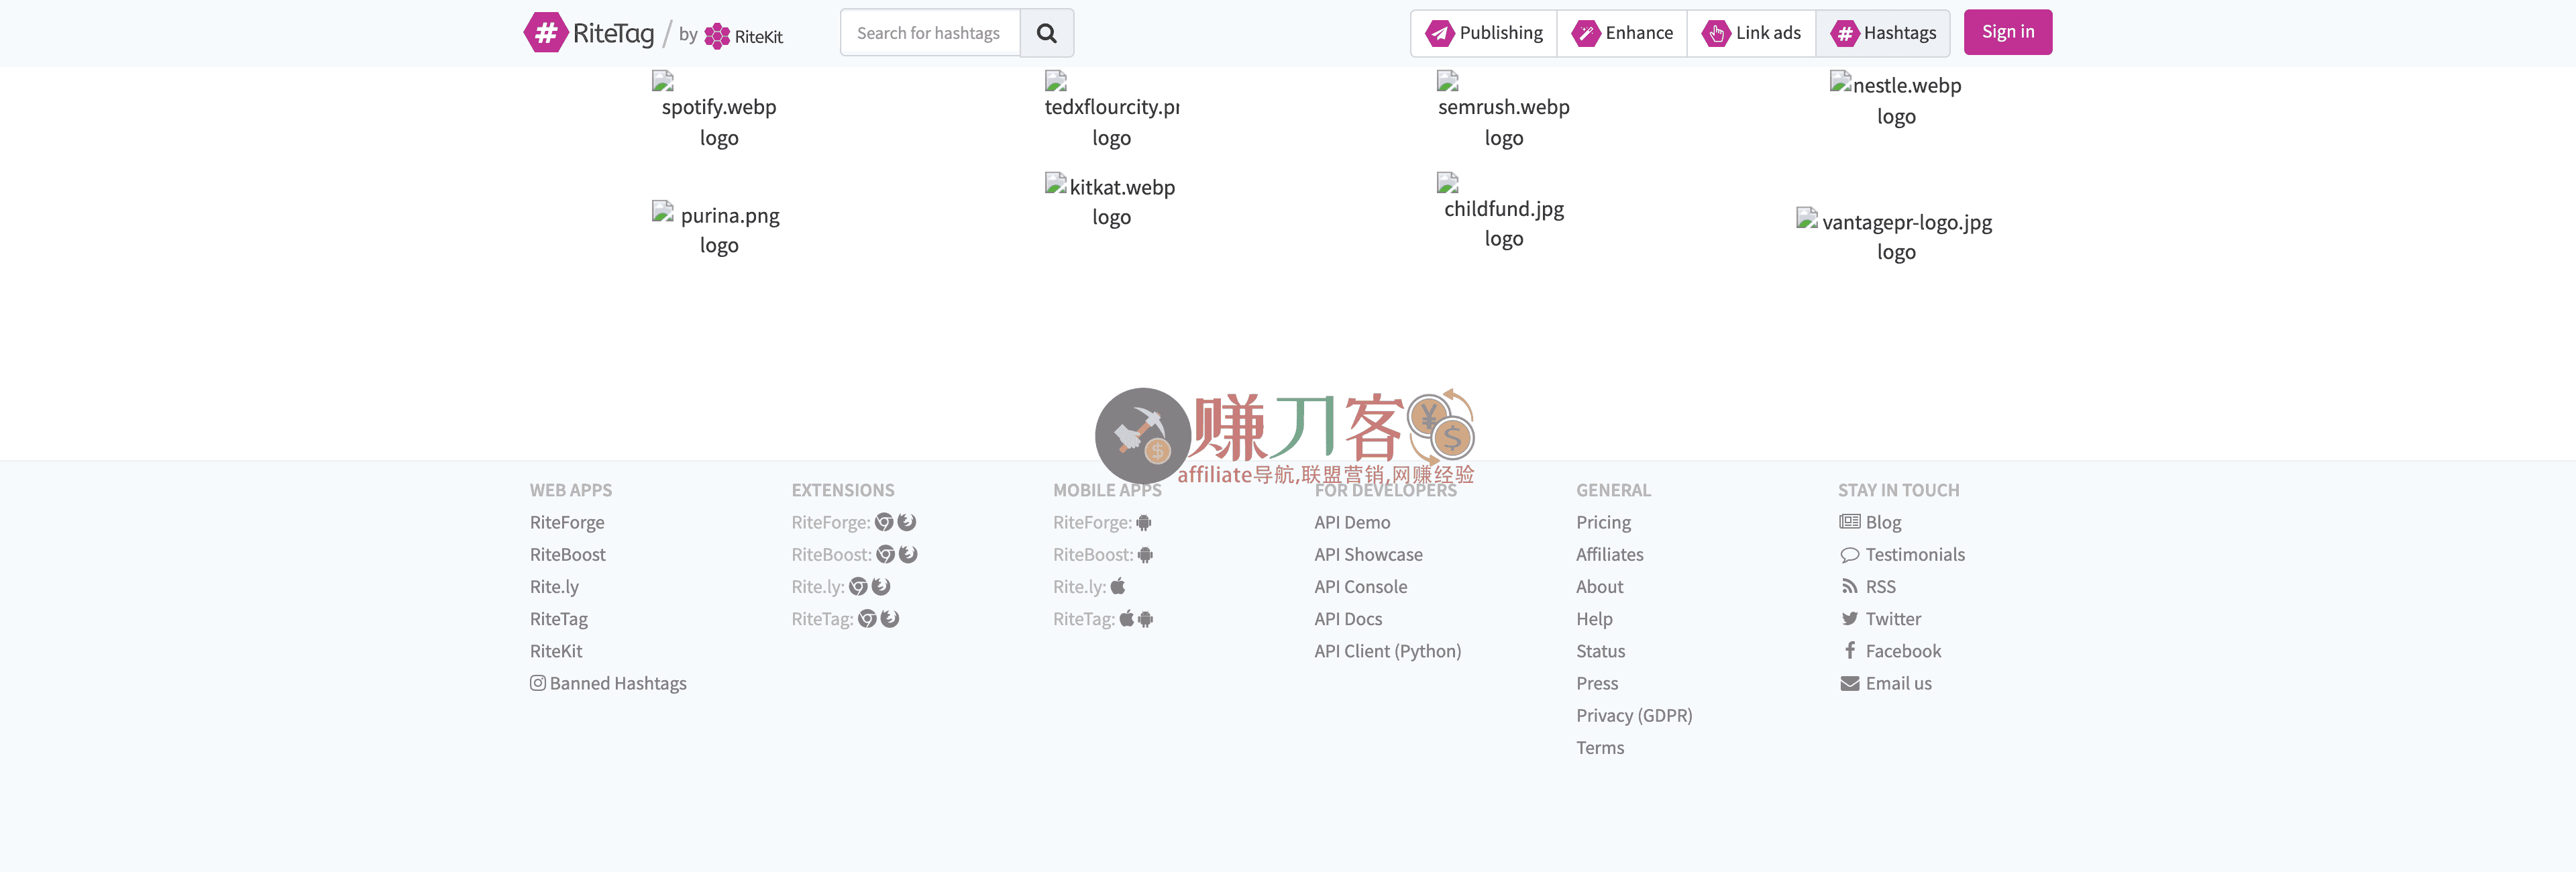The width and height of the screenshot is (2576, 872).
Task: Click the search magnifier button
Action: [1046, 33]
